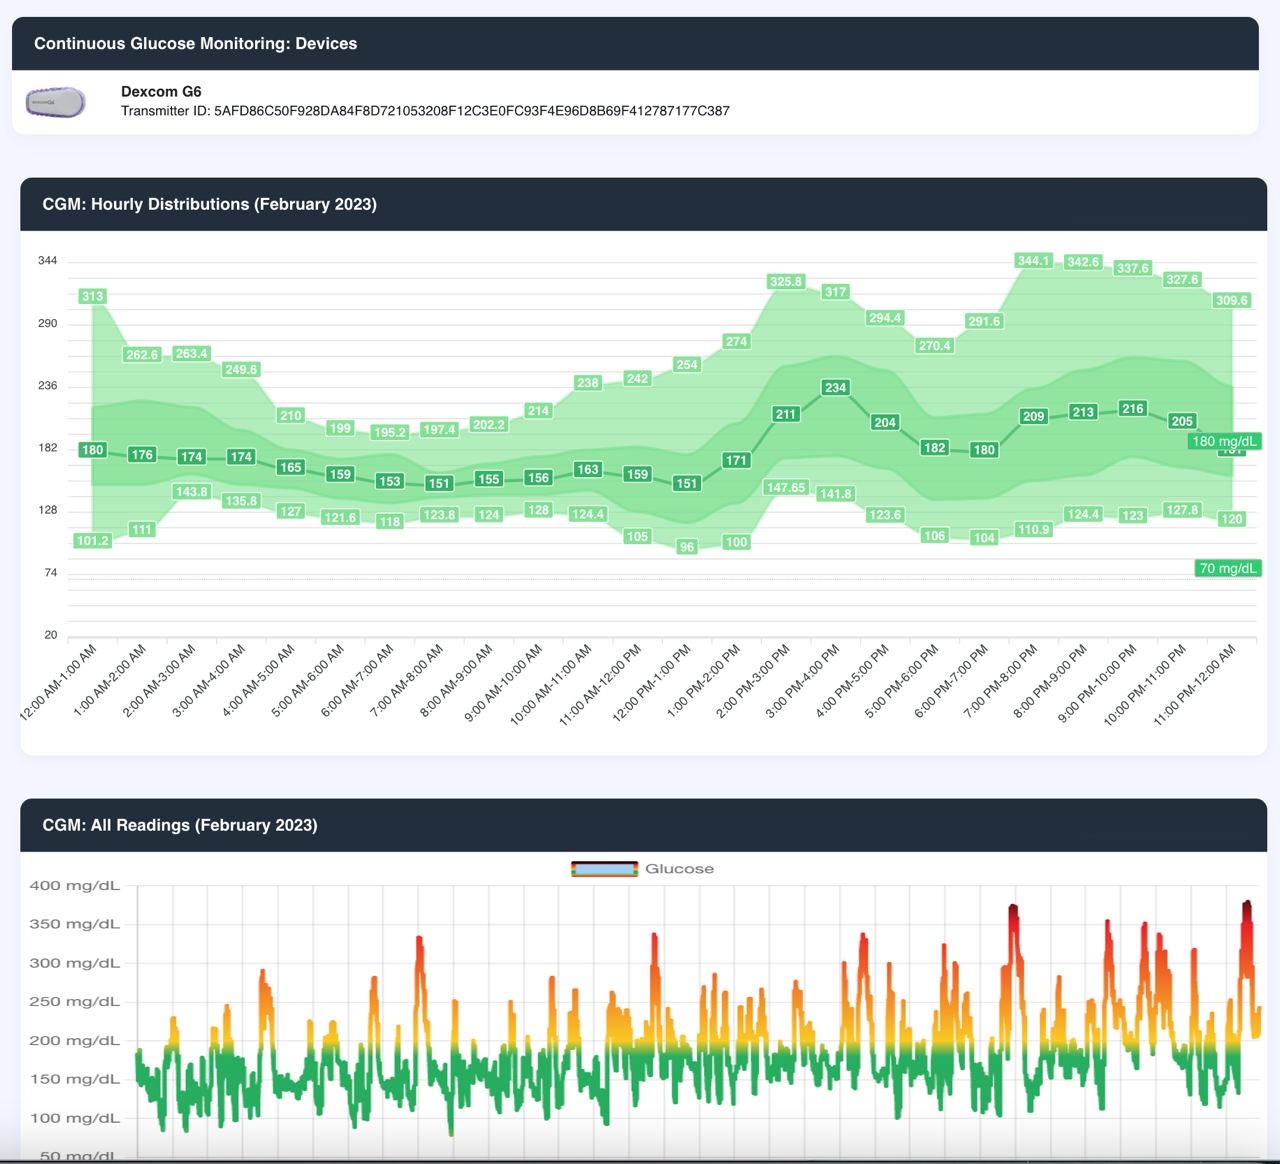The image size is (1280, 1164).
Task: Click the 110.9 lower data label
Action: [1033, 529]
